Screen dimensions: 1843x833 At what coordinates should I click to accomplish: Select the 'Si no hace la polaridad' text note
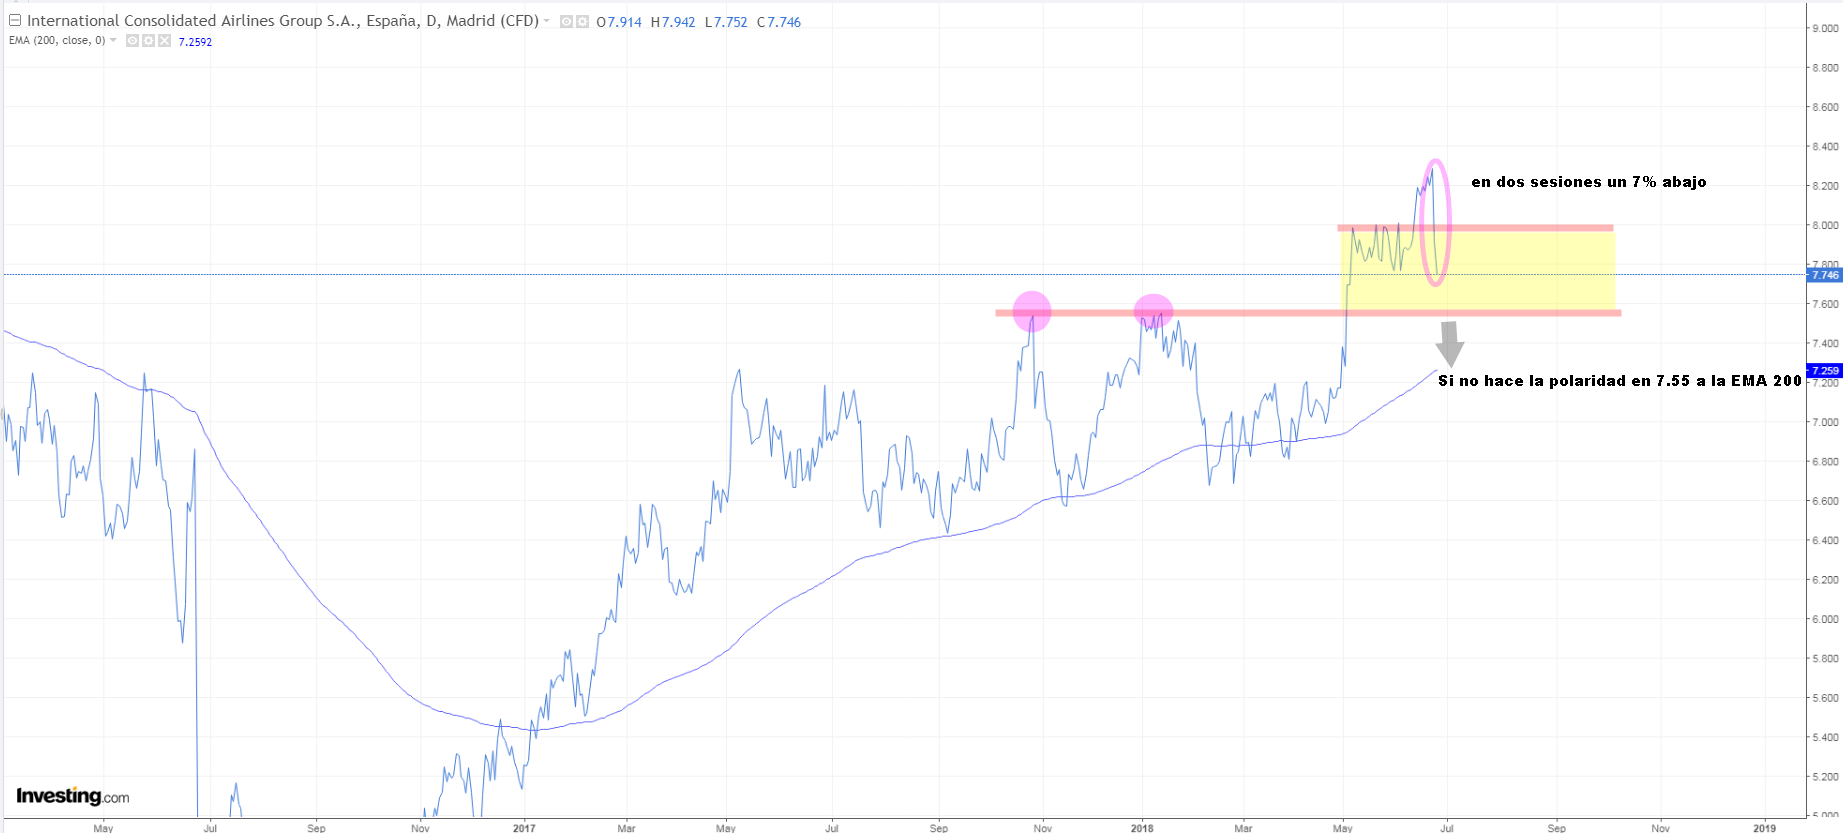click(1619, 381)
